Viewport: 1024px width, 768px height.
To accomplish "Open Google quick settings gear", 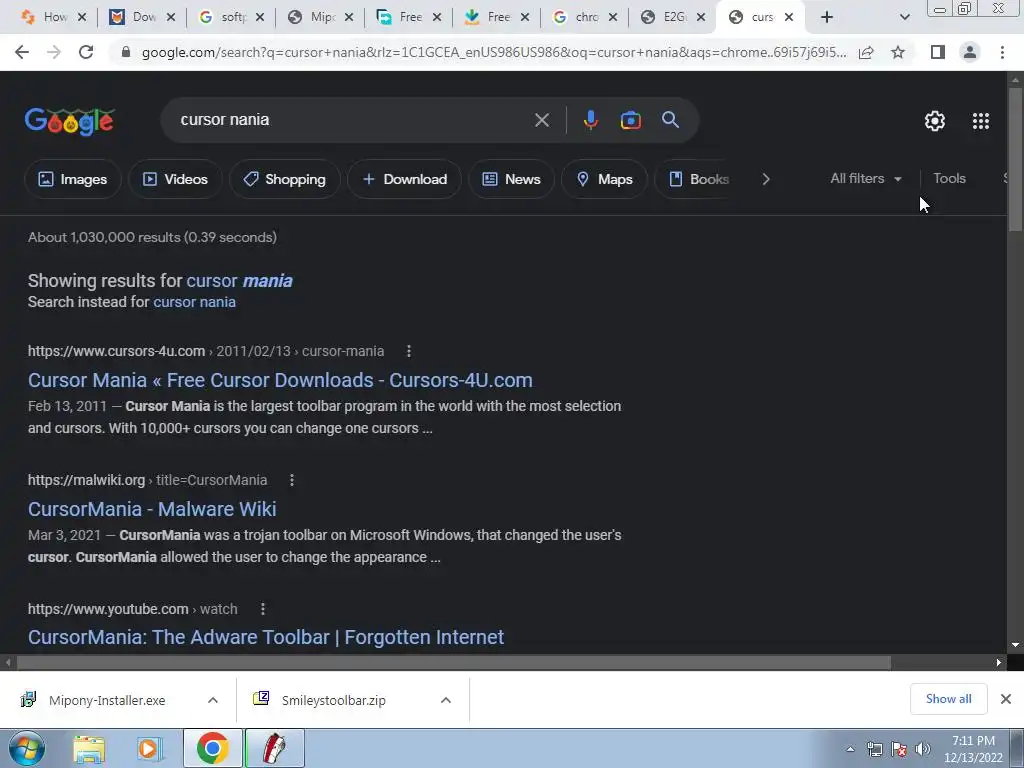I will tap(935, 121).
